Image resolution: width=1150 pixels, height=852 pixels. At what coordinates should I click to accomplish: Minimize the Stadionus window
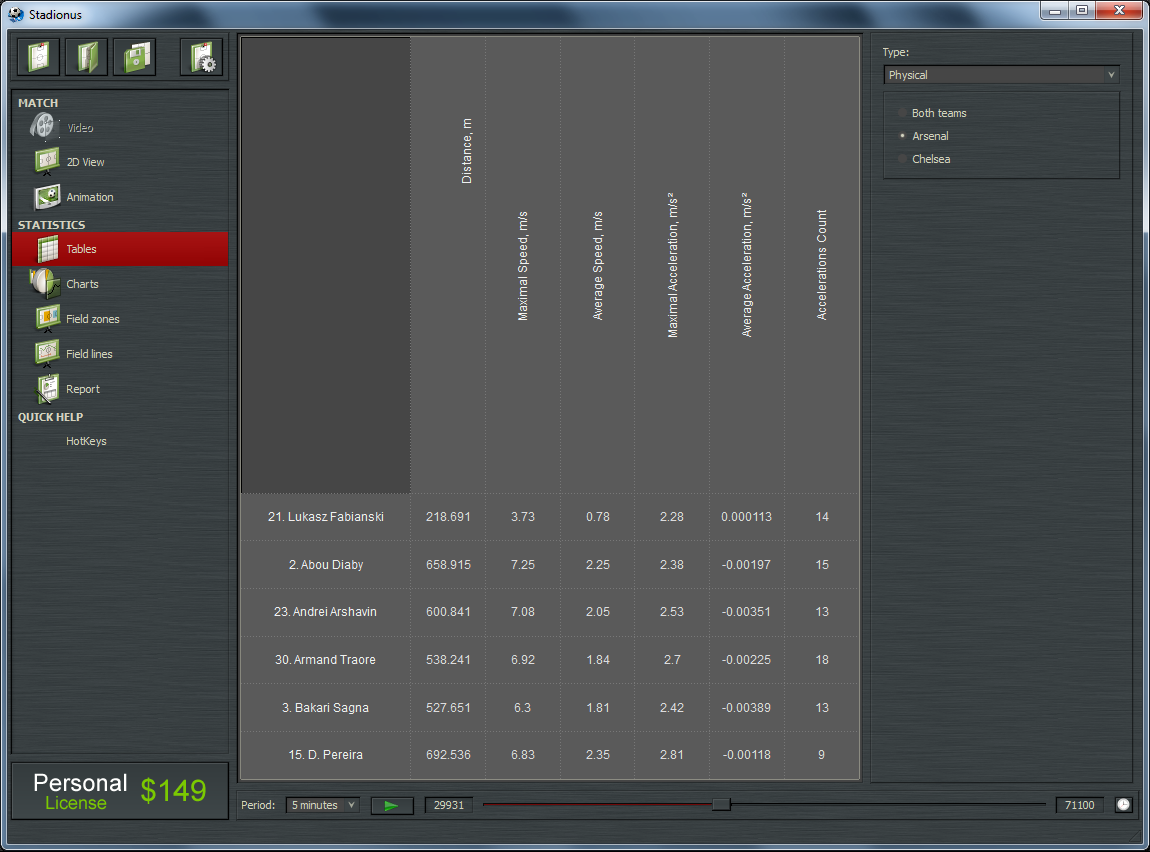tap(1055, 10)
